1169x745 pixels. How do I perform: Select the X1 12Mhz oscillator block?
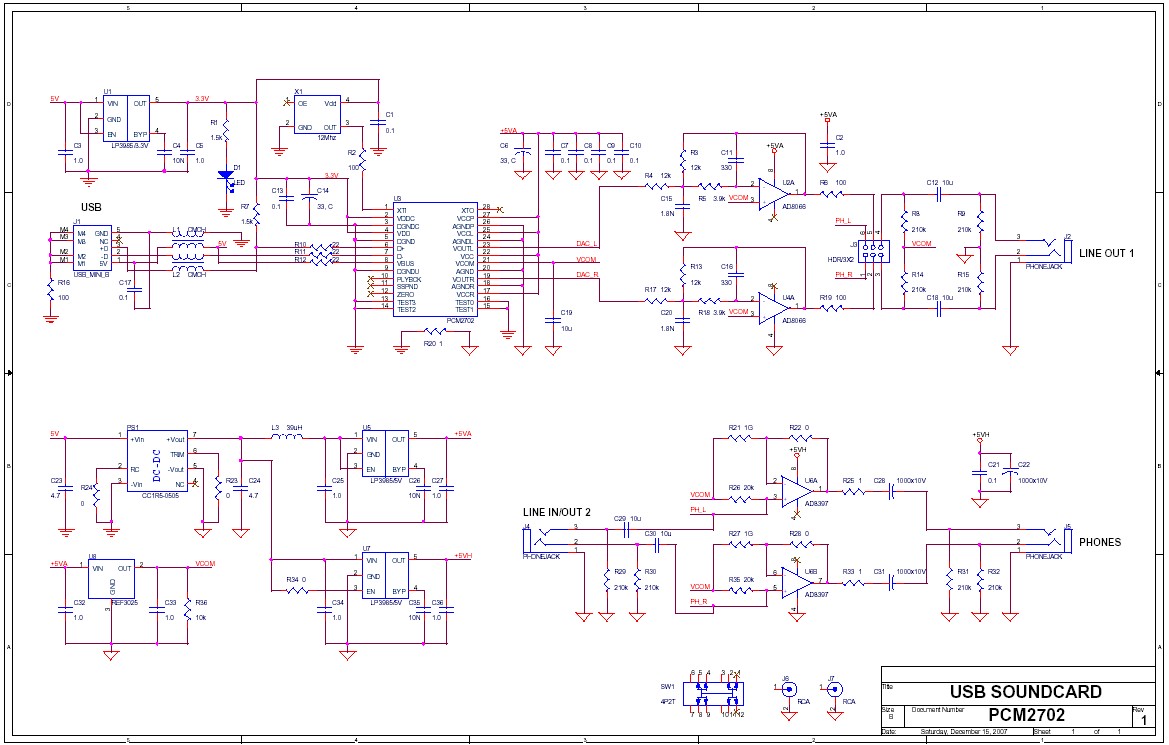pos(317,114)
